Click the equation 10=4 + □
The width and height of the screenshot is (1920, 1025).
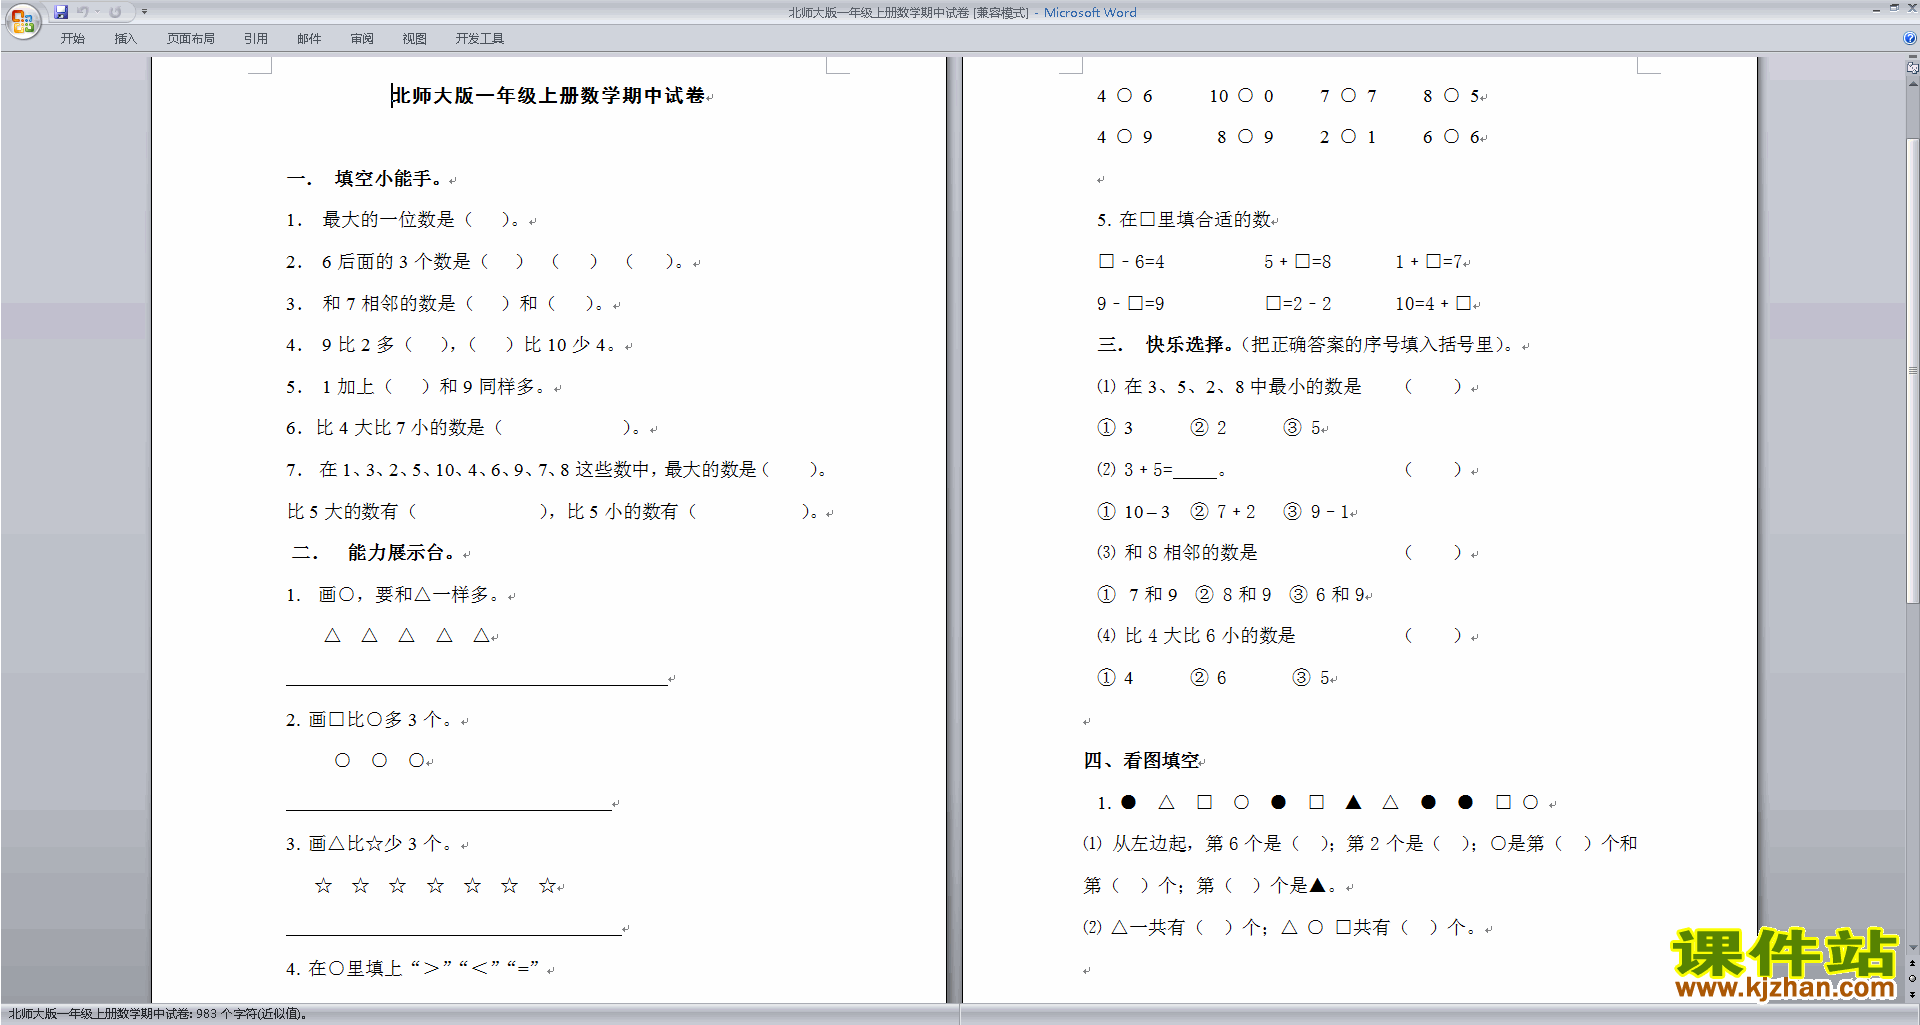[1434, 304]
